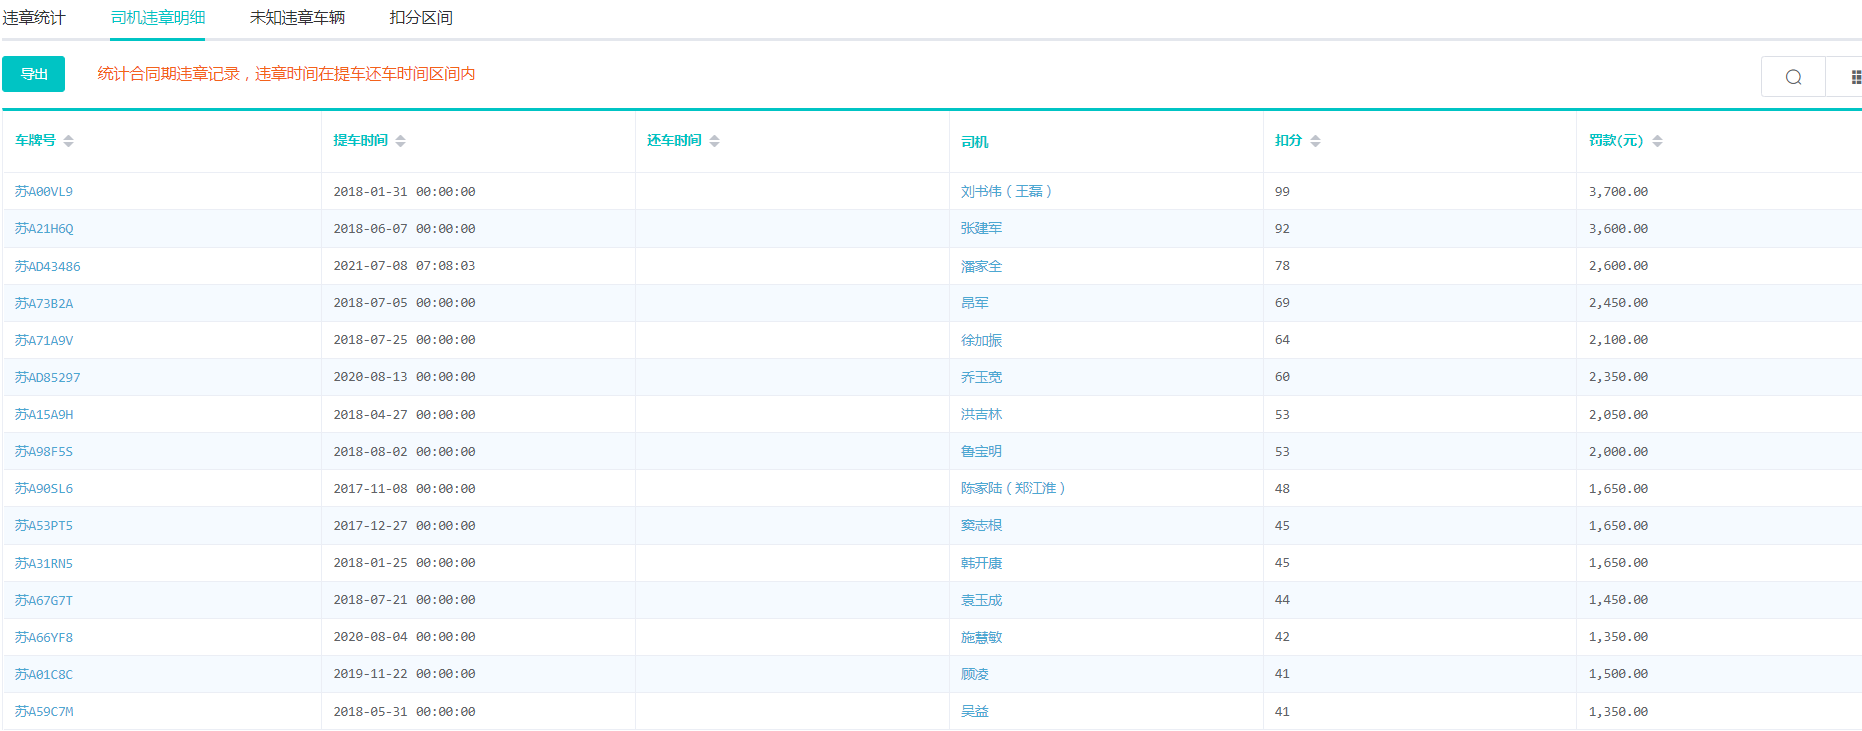Open driver link 乔玉宽

[981, 377]
